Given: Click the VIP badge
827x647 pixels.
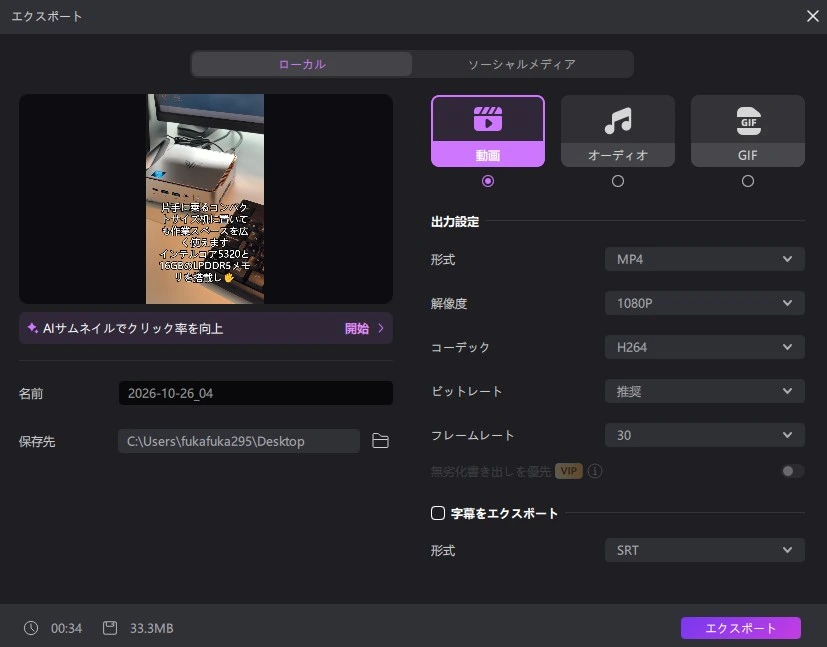Looking at the screenshot, I should click(x=569, y=471).
